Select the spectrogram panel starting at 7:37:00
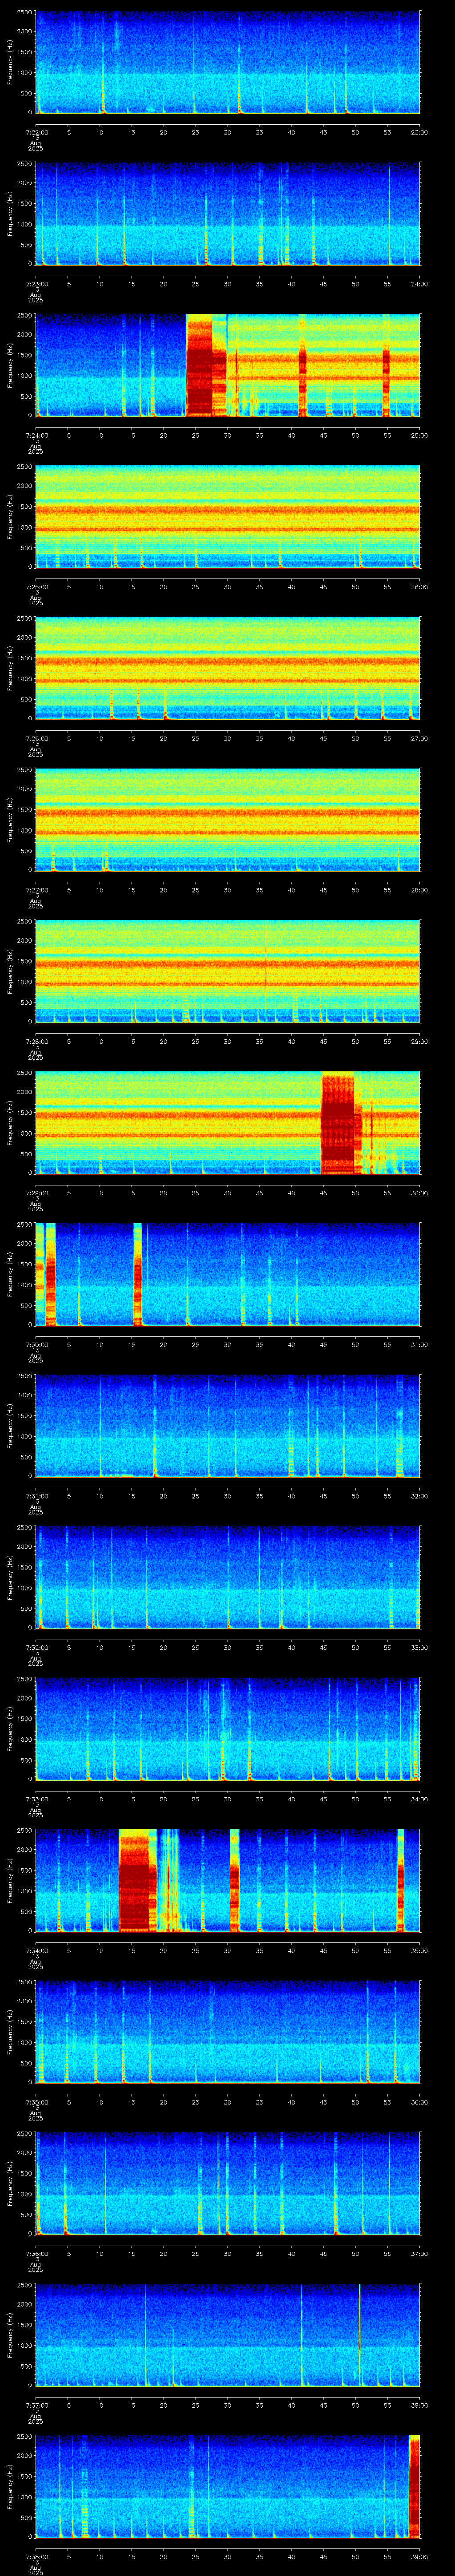The height and width of the screenshot is (2576, 455). (228, 2336)
